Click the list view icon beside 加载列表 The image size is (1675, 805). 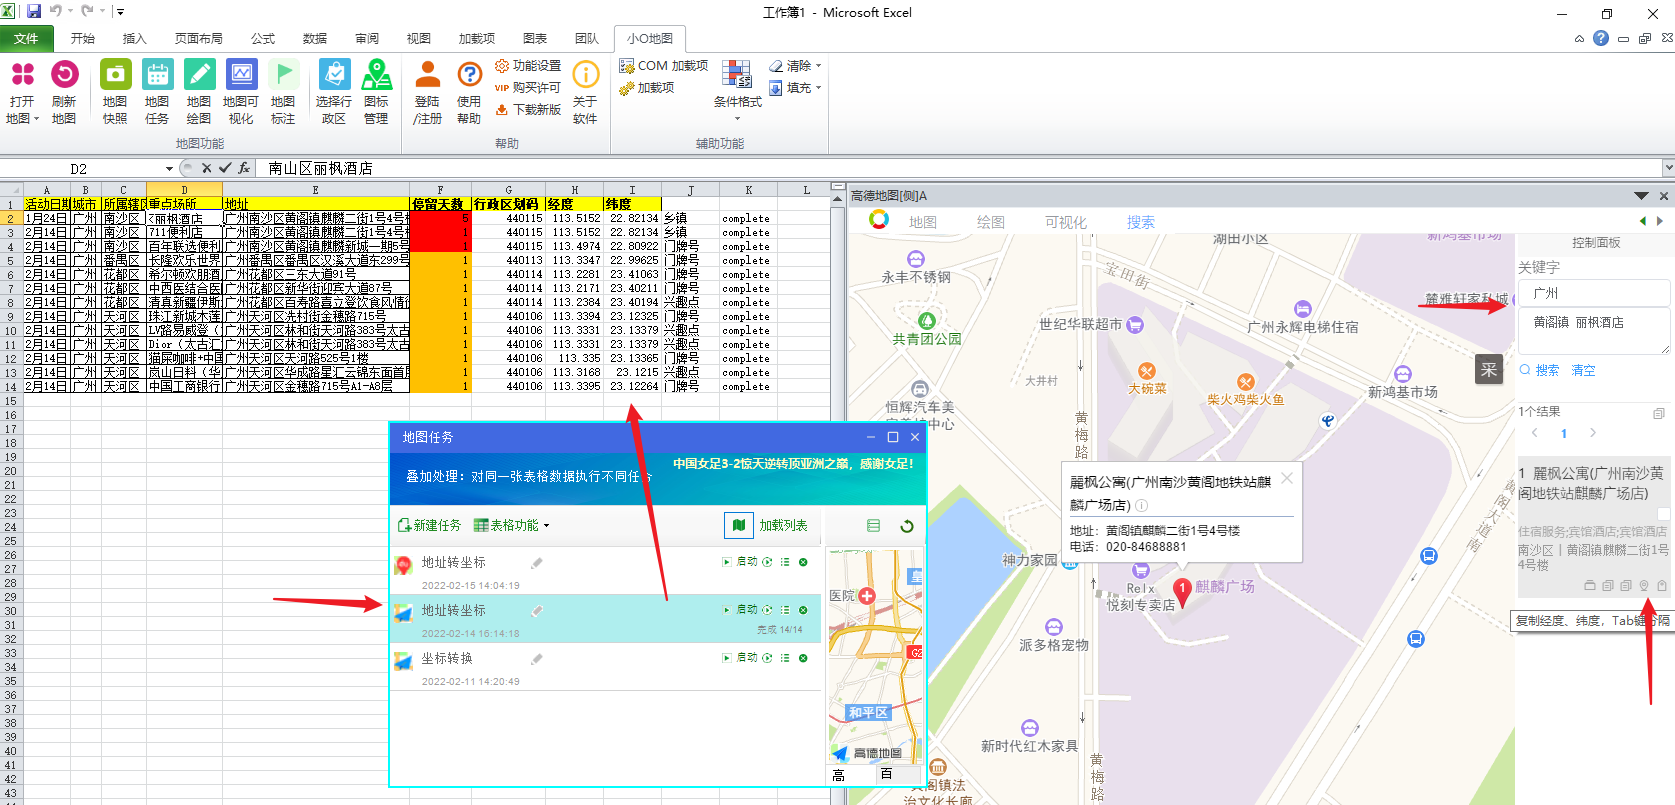pos(873,526)
